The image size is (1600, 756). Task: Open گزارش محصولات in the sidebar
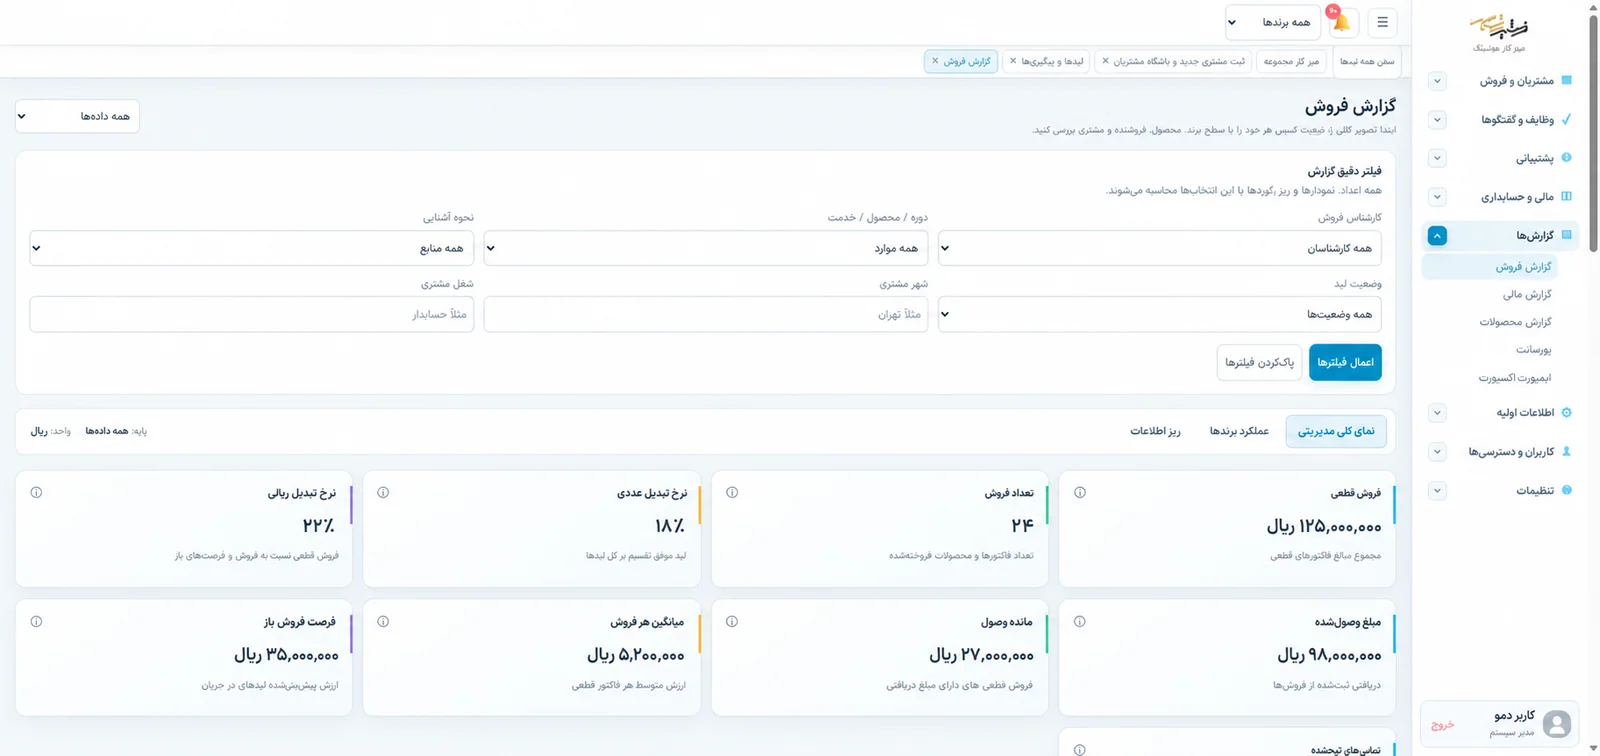[1515, 322]
